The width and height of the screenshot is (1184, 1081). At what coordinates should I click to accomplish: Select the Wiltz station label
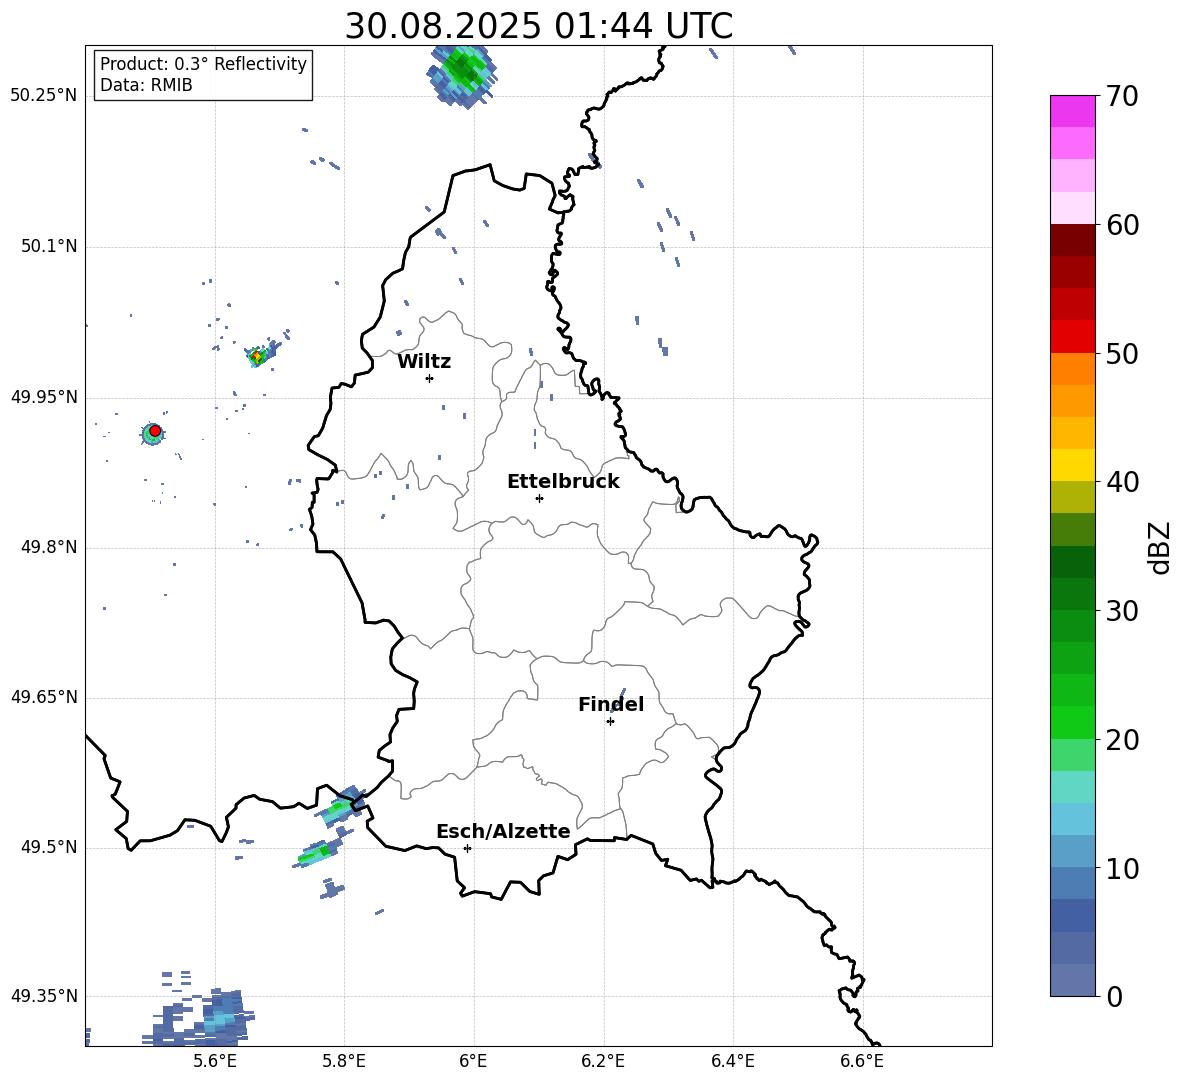point(424,362)
